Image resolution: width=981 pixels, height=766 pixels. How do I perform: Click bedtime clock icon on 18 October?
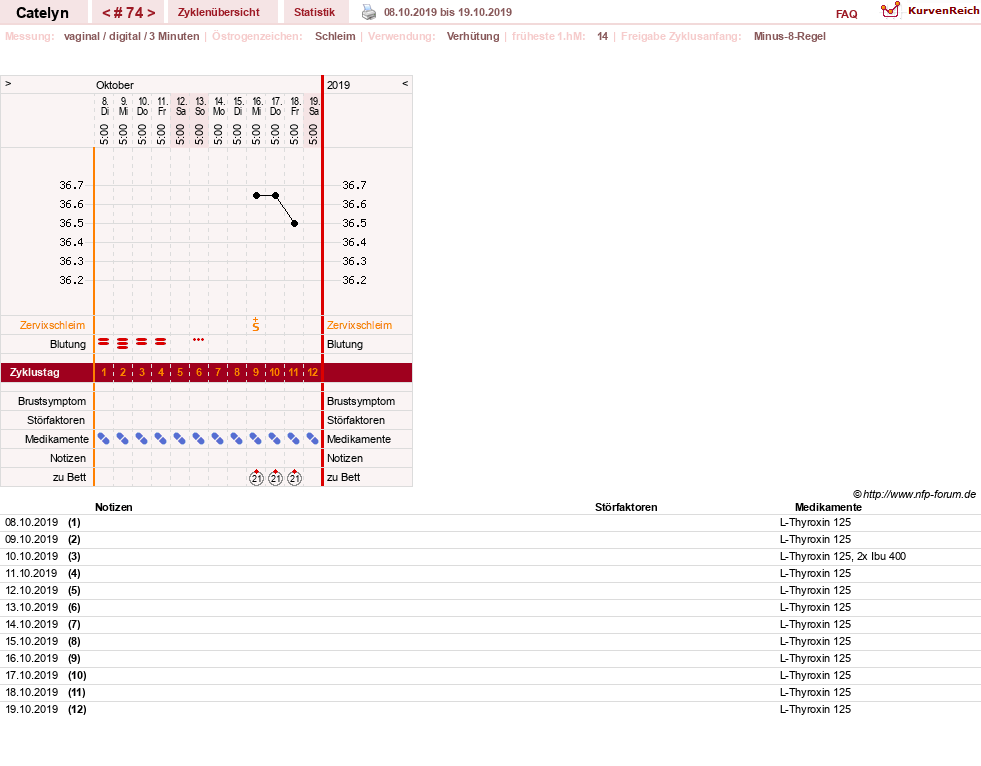294,477
